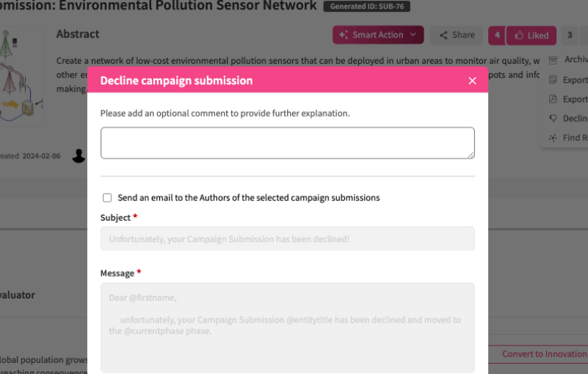Click the like count badge showing 4
This screenshot has width=588, height=374.
497,36
